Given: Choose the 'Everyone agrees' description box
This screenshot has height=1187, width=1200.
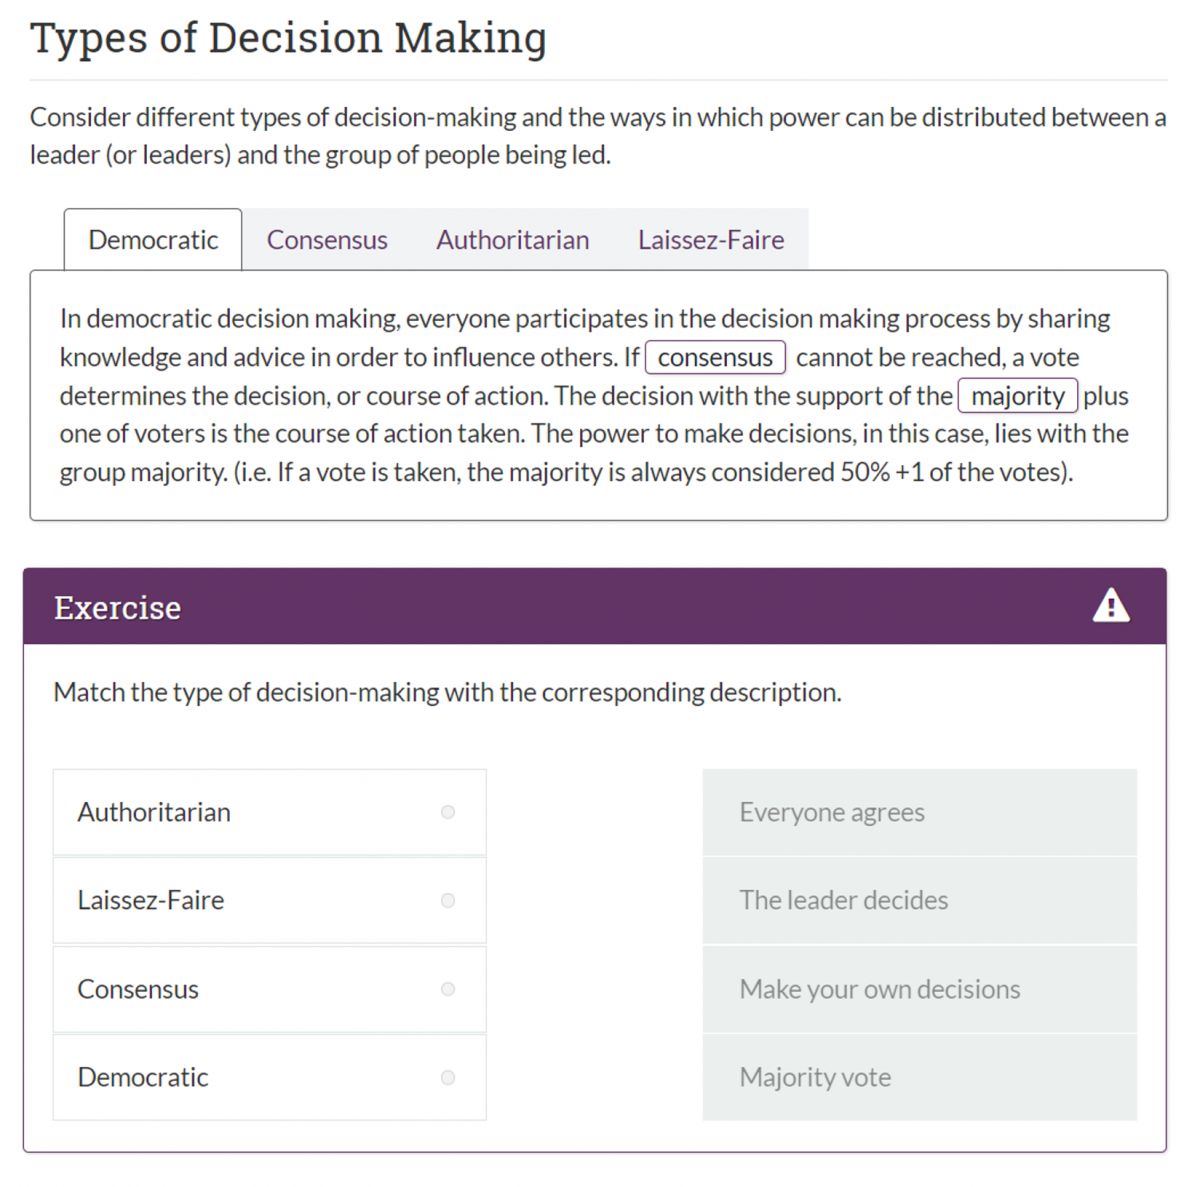Looking at the screenshot, I should 919,812.
